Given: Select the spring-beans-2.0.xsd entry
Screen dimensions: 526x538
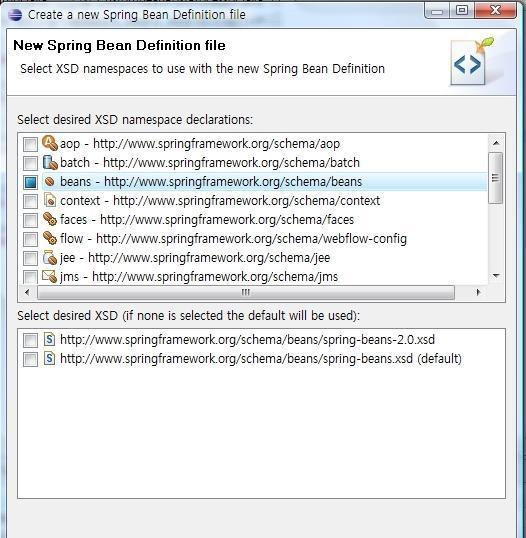Looking at the screenshot, I should (247, 340).
